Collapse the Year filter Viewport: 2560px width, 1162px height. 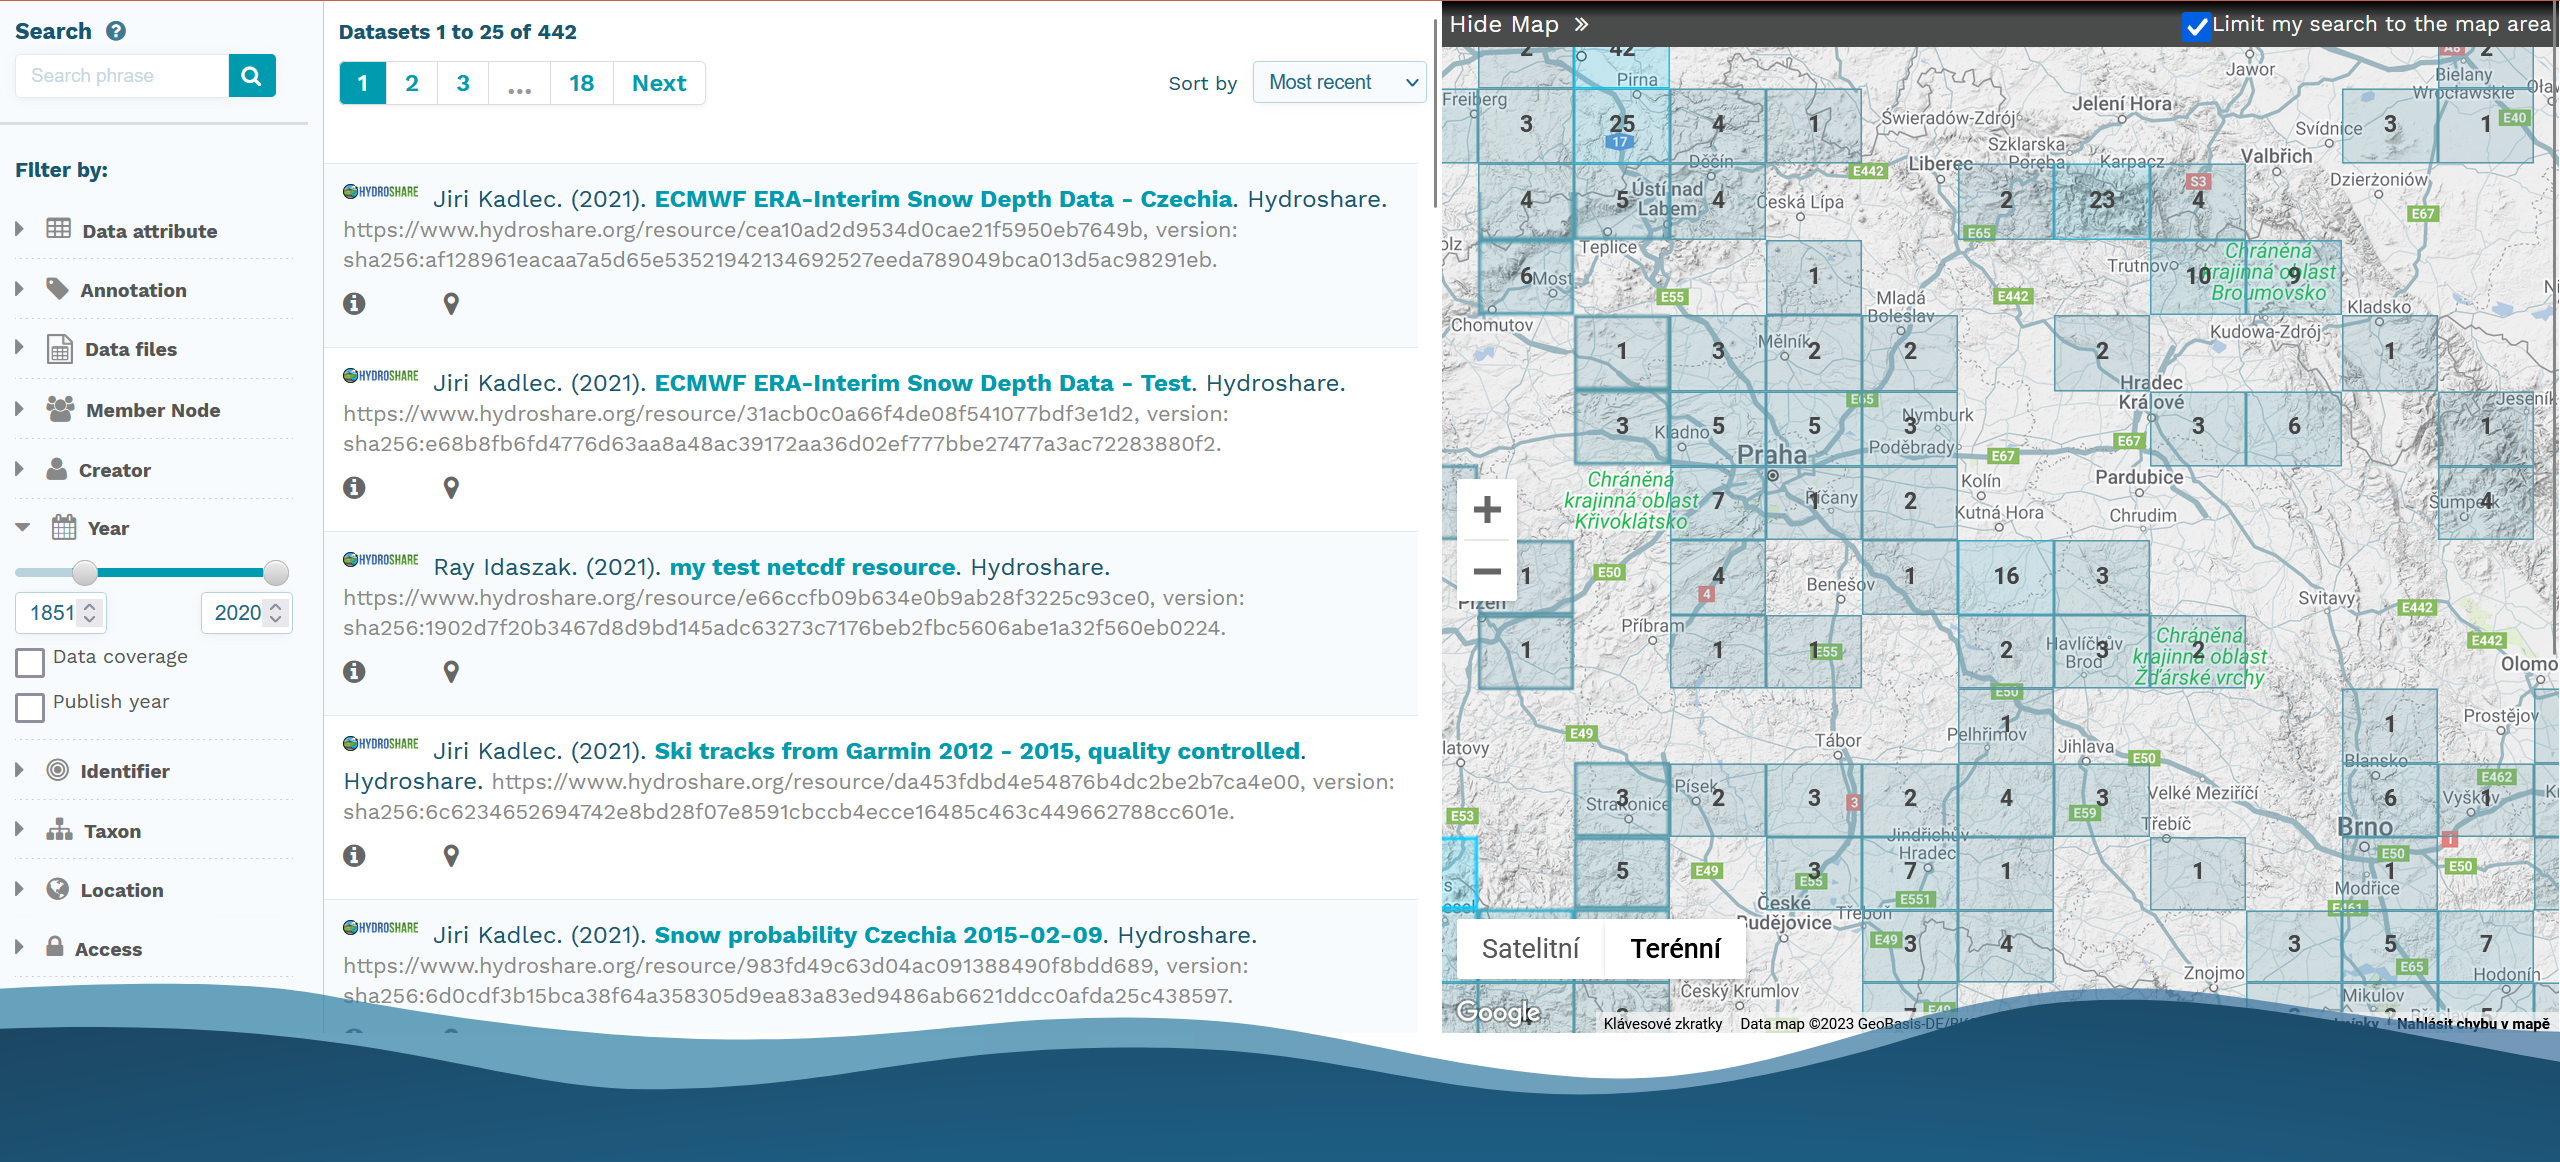tap(22, 527)
